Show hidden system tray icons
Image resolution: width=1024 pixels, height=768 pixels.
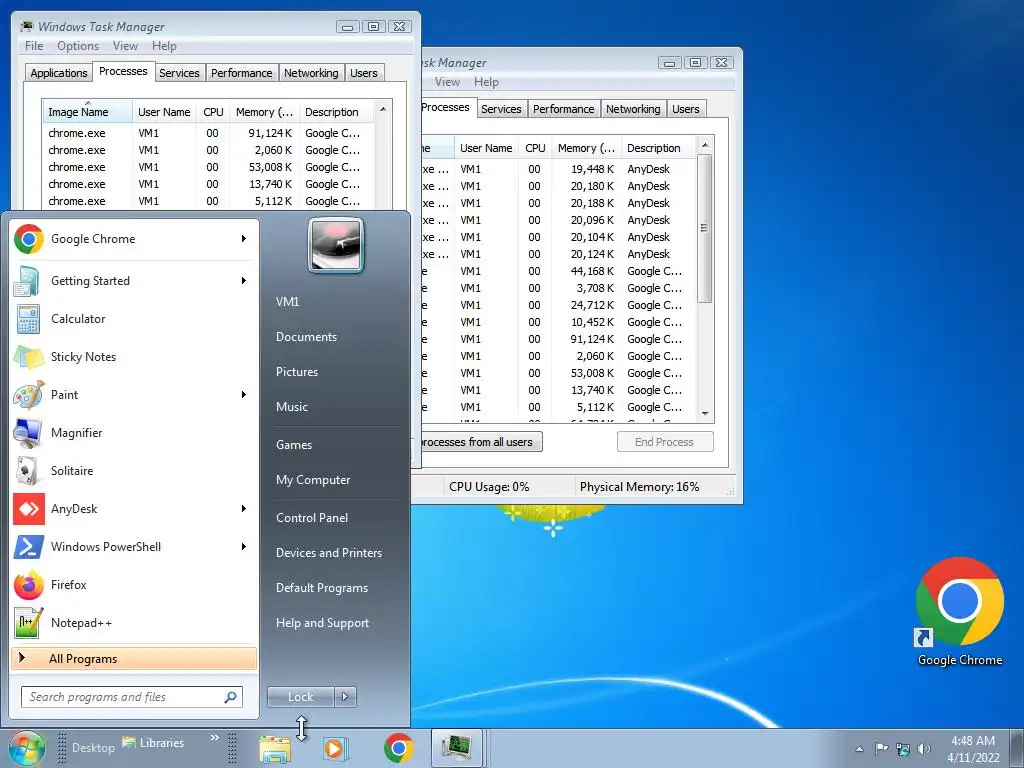click(859, 749)
